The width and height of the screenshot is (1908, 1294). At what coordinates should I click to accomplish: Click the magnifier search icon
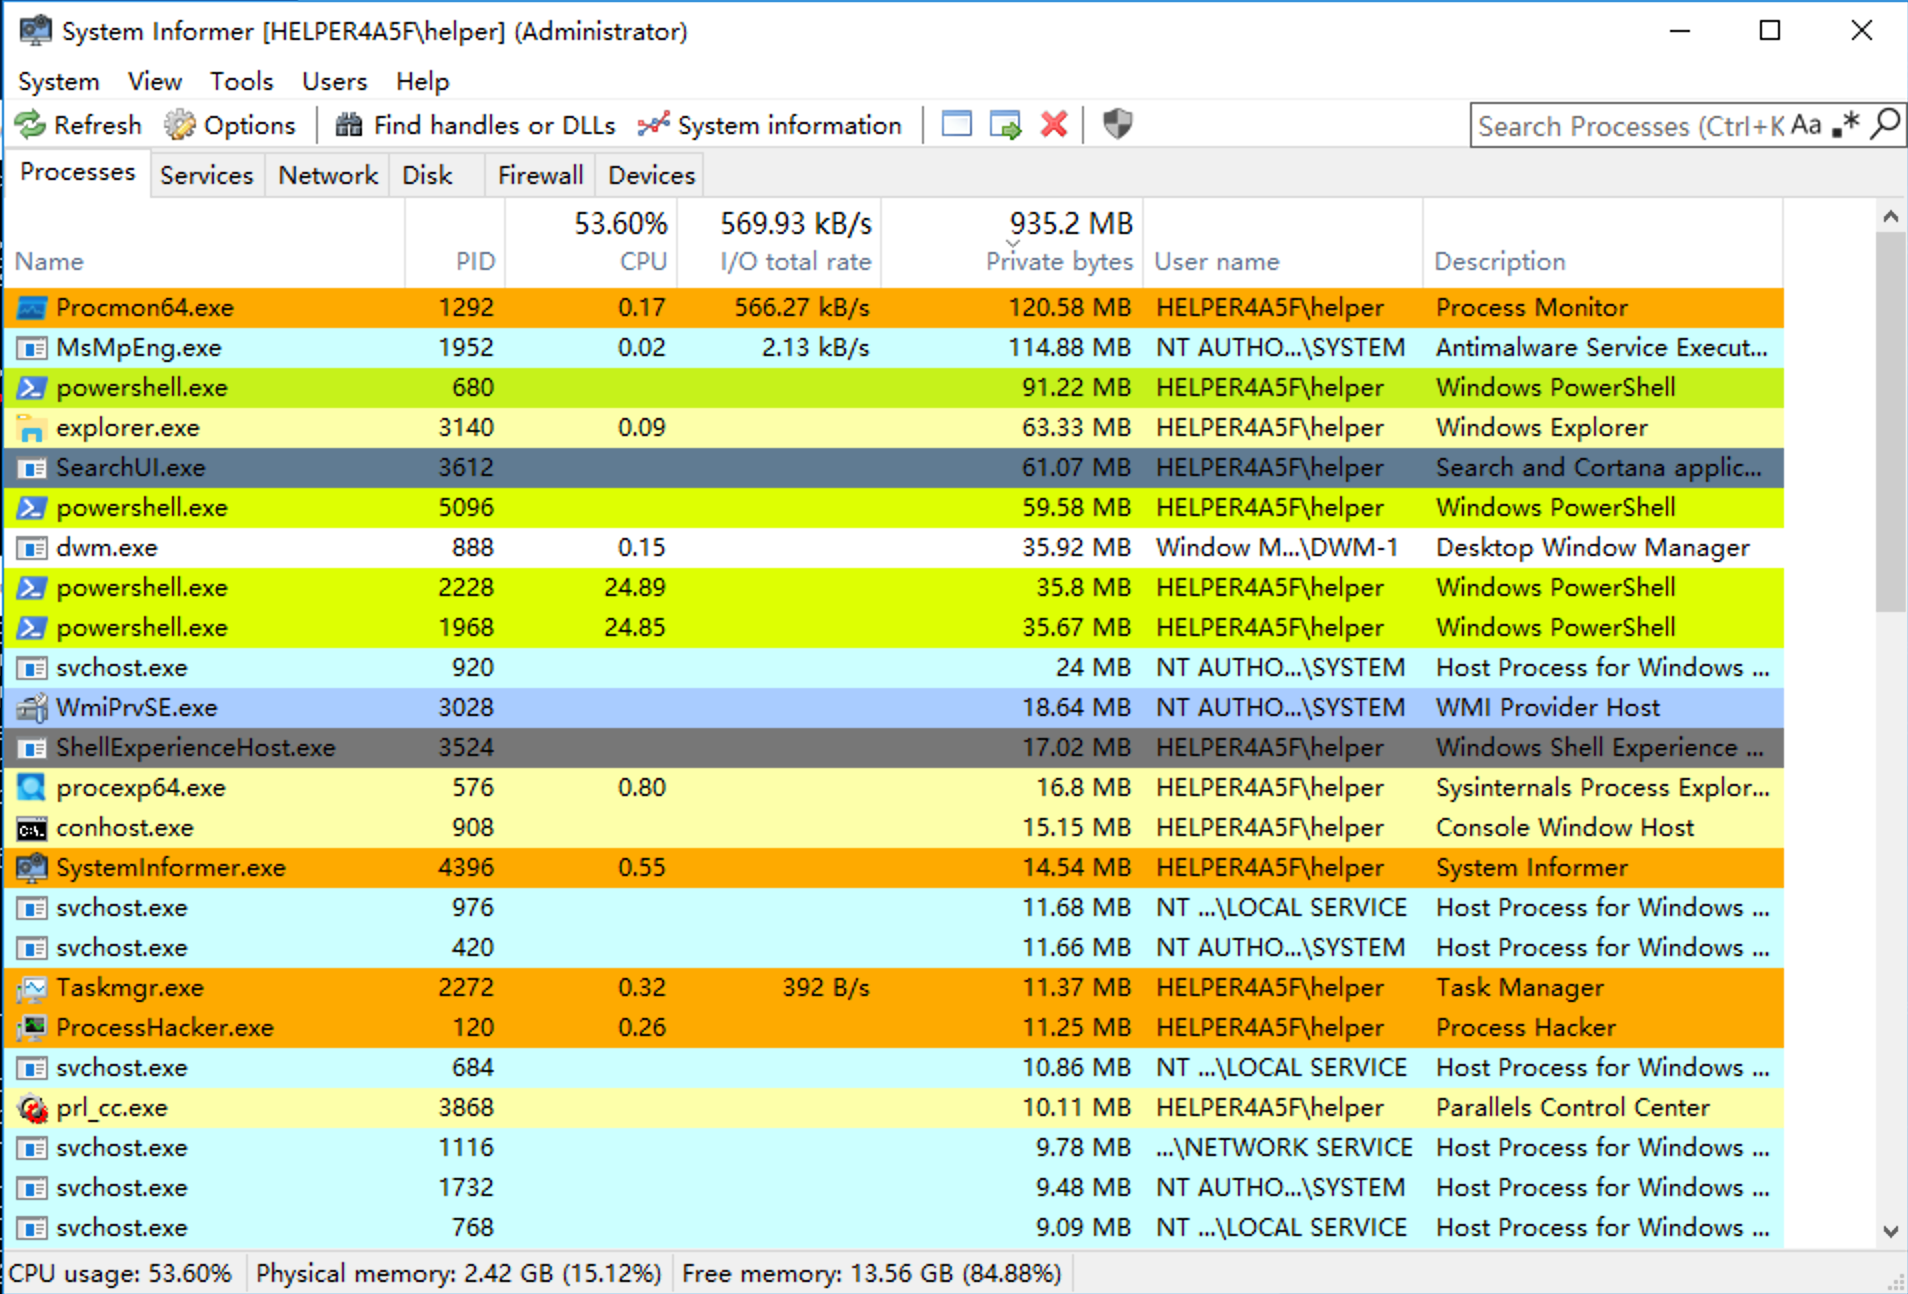click(x=1885, y=125)
